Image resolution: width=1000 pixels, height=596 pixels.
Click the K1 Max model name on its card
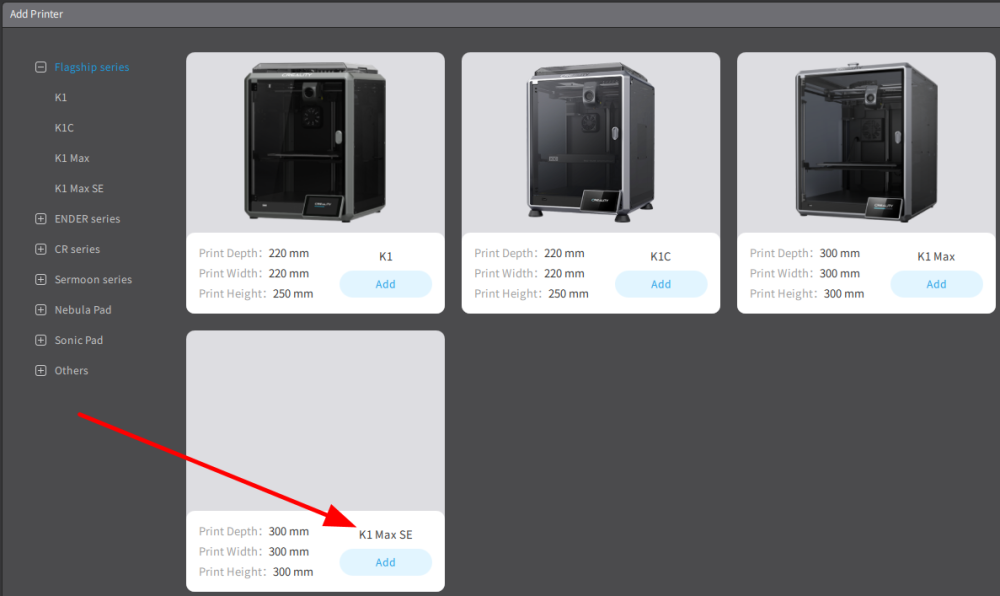(x=936, y=256)
